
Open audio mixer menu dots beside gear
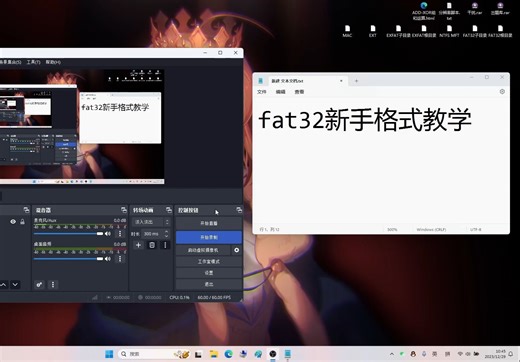[x=53, y=284]
